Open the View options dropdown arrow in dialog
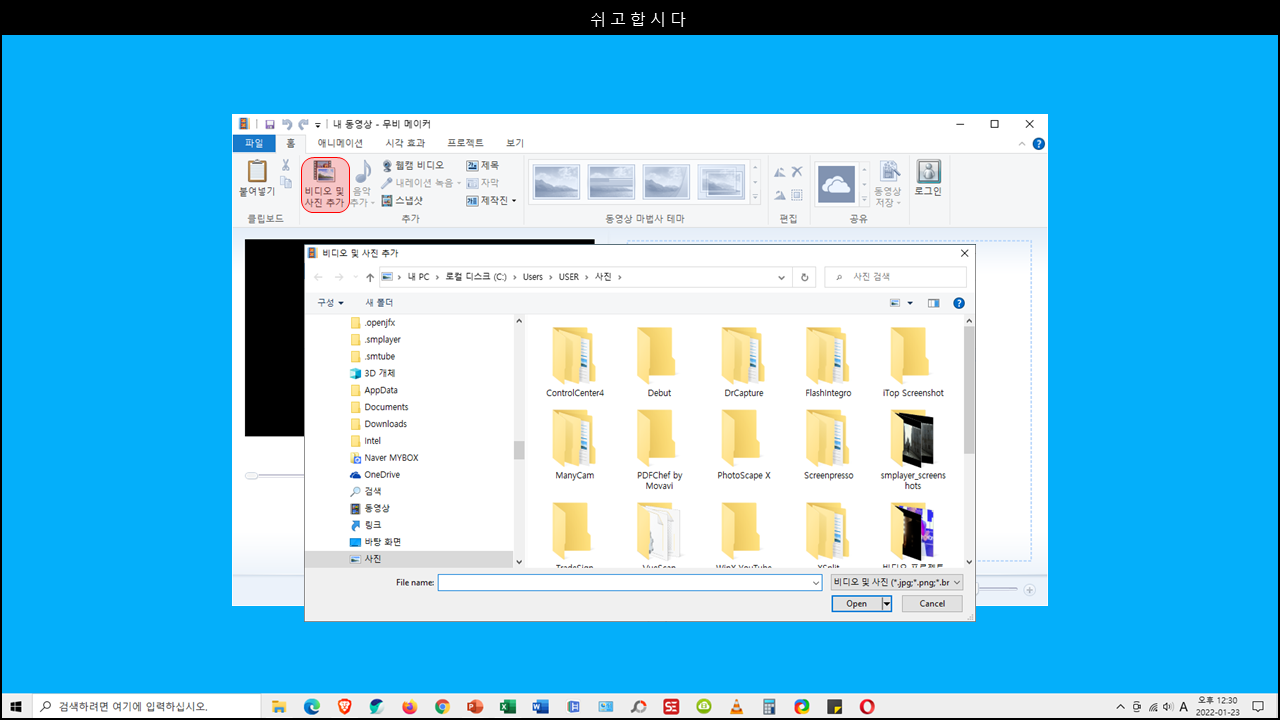The height and width of the screenshot is (720, 1280). 910,303
